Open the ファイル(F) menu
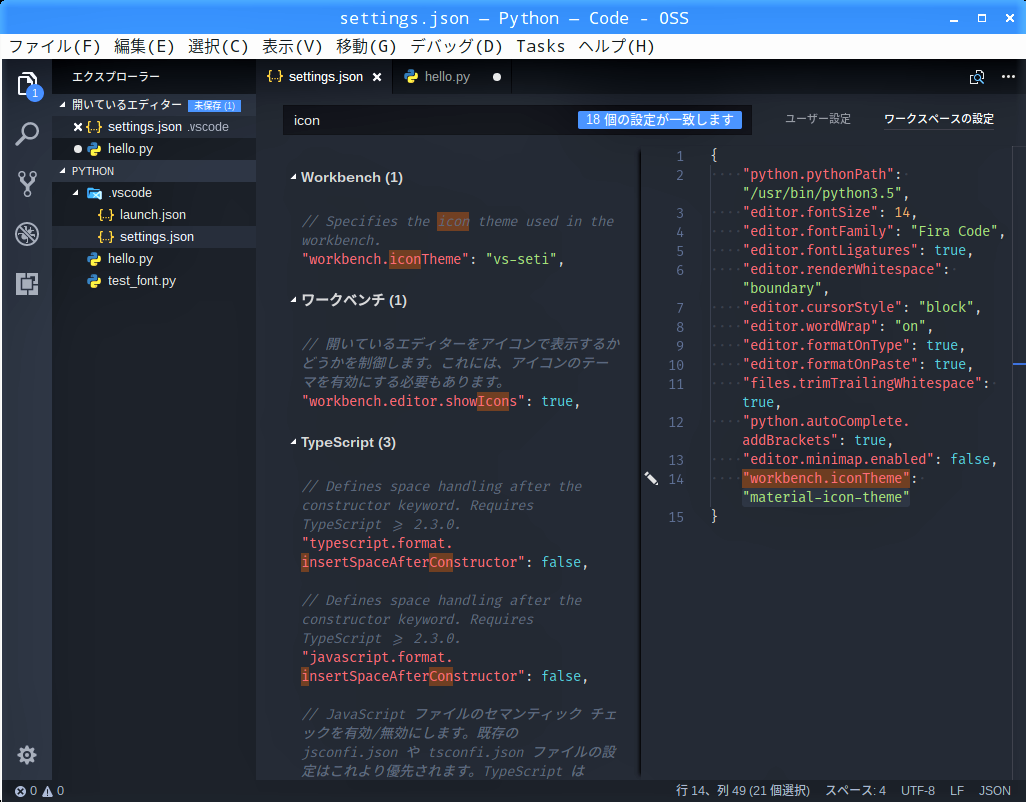 click(x=54, y=46)
